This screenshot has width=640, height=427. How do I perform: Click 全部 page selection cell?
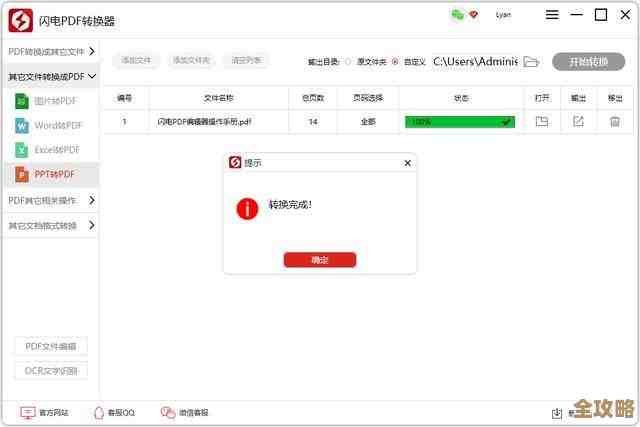point(368,122)
